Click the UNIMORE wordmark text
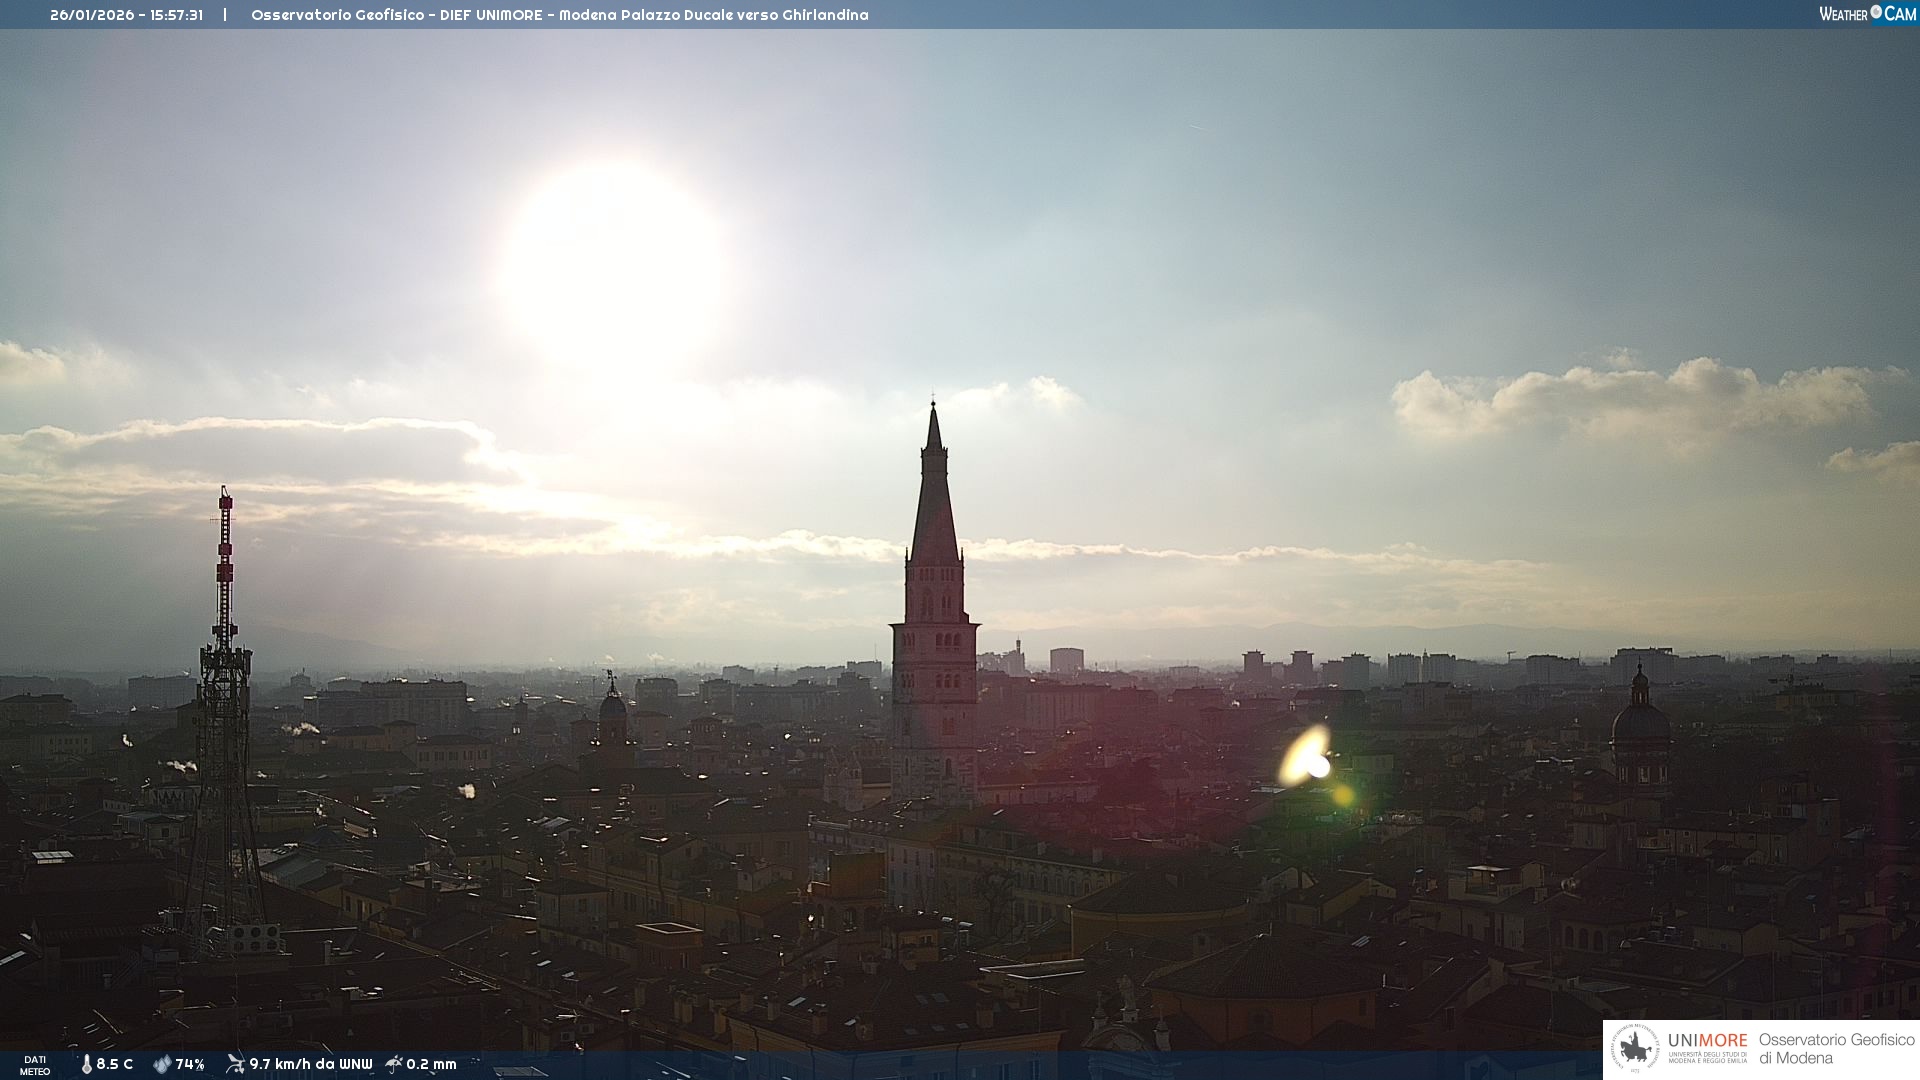 click(1707, 1040)
